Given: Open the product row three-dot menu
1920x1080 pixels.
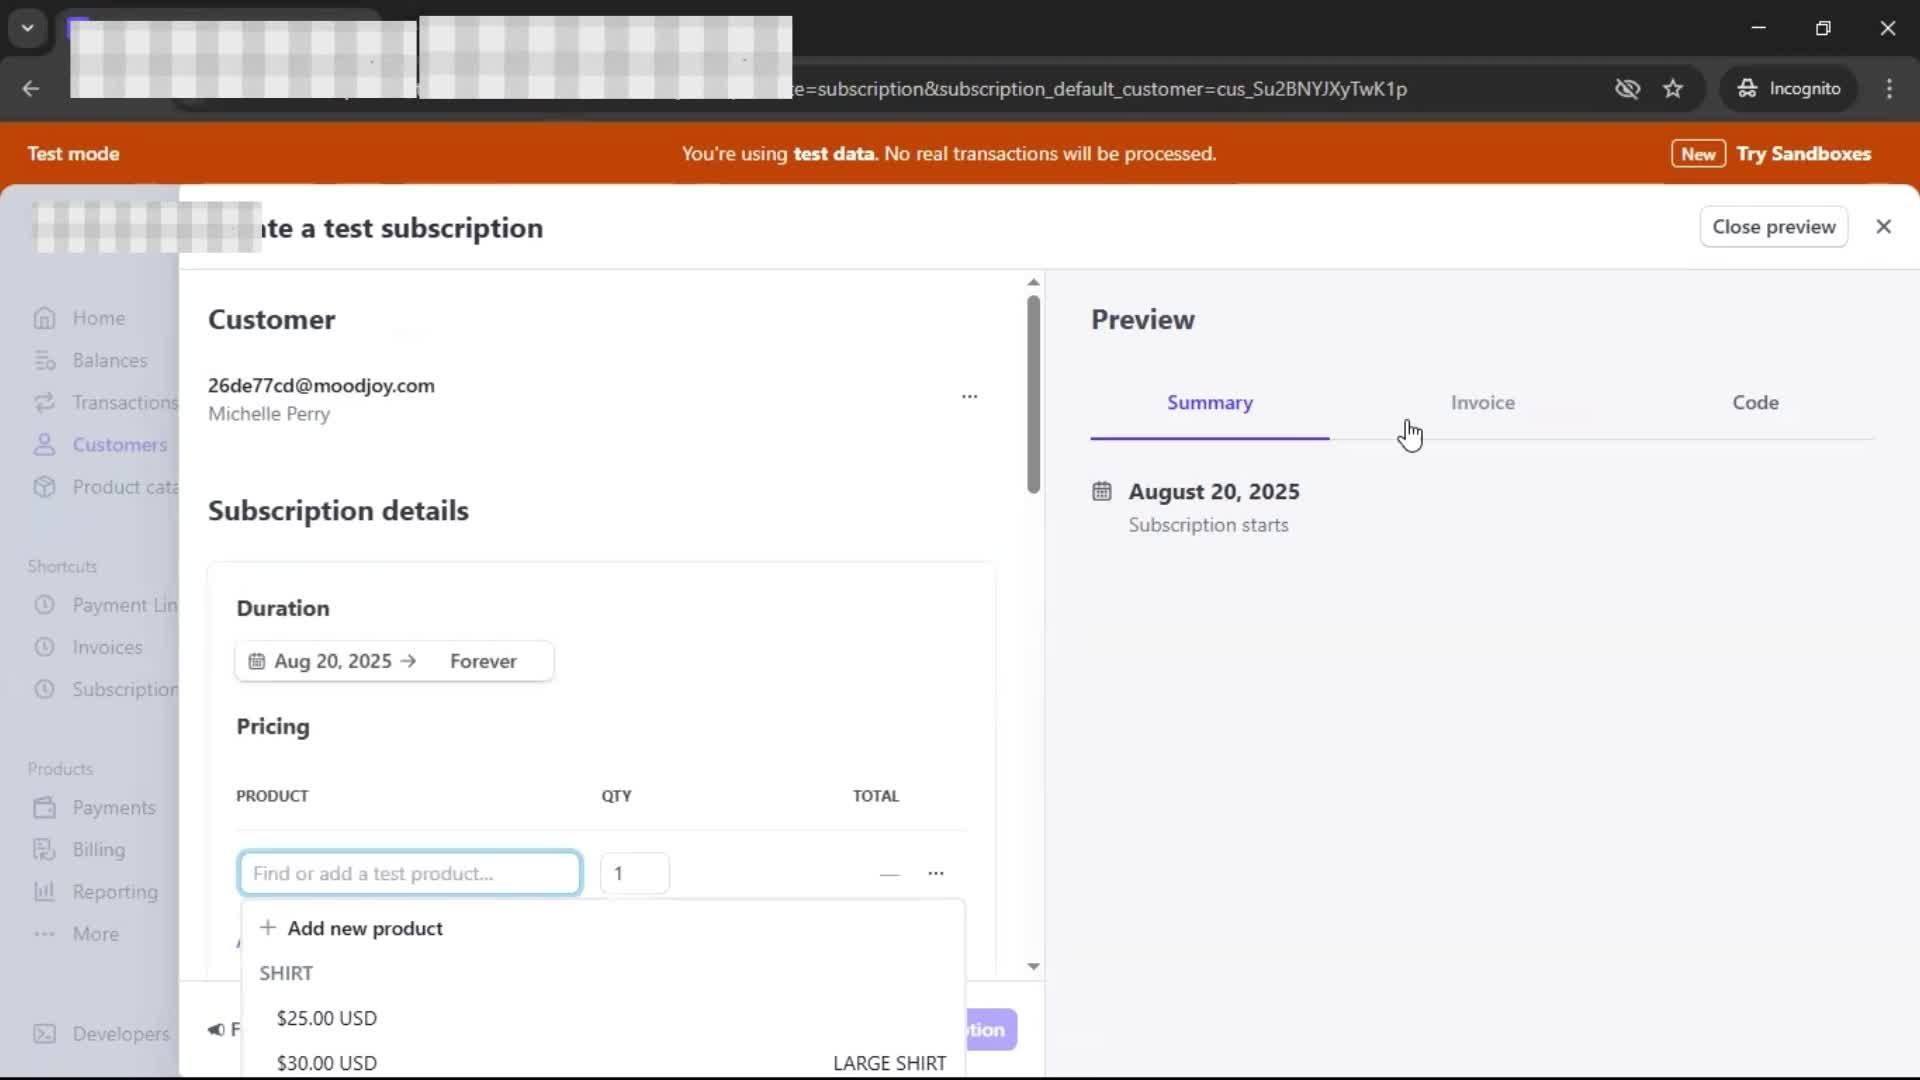Looking at the screenshot, I should [x=935, y=873].
